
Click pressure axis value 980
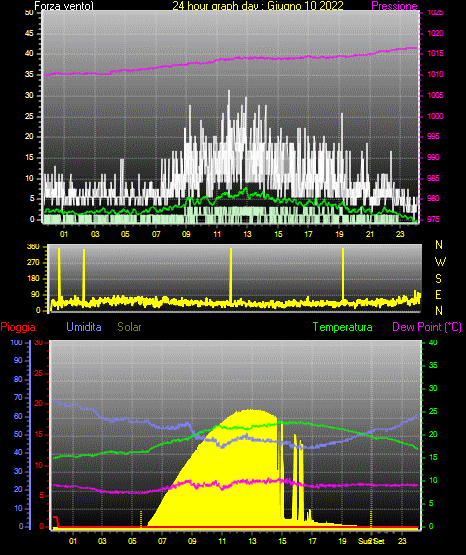(433, 198)
